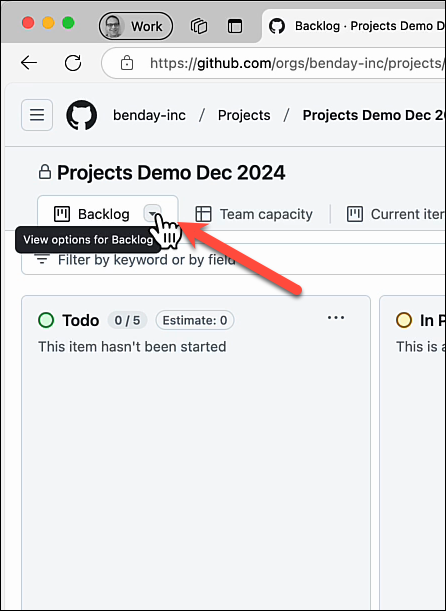
Task: Open view options dropdown for Backlog
Action: click(x=152, y=214)
